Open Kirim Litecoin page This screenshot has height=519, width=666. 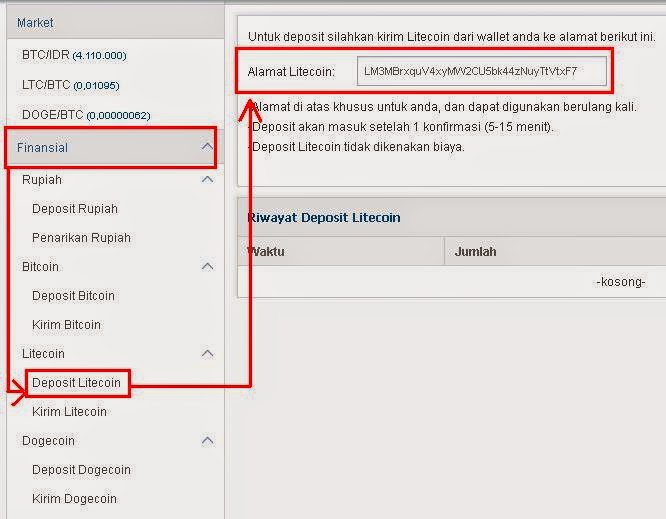(x=69, y=412)
